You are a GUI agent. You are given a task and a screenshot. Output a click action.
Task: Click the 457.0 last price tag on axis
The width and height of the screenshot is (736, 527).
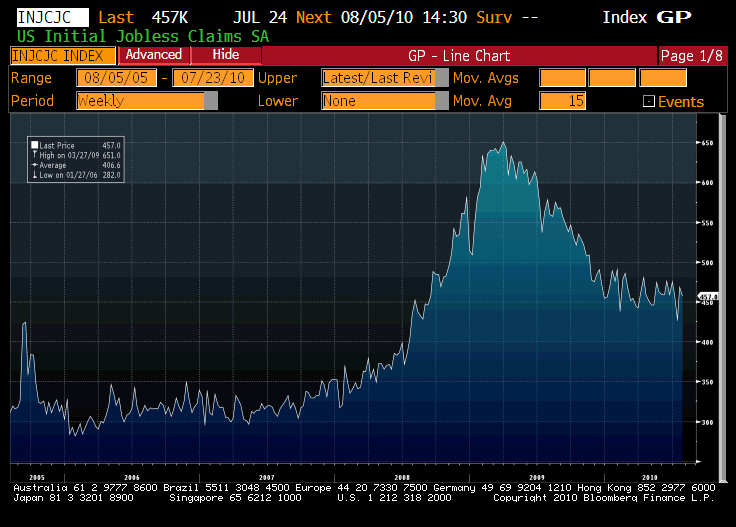point(709,297)
